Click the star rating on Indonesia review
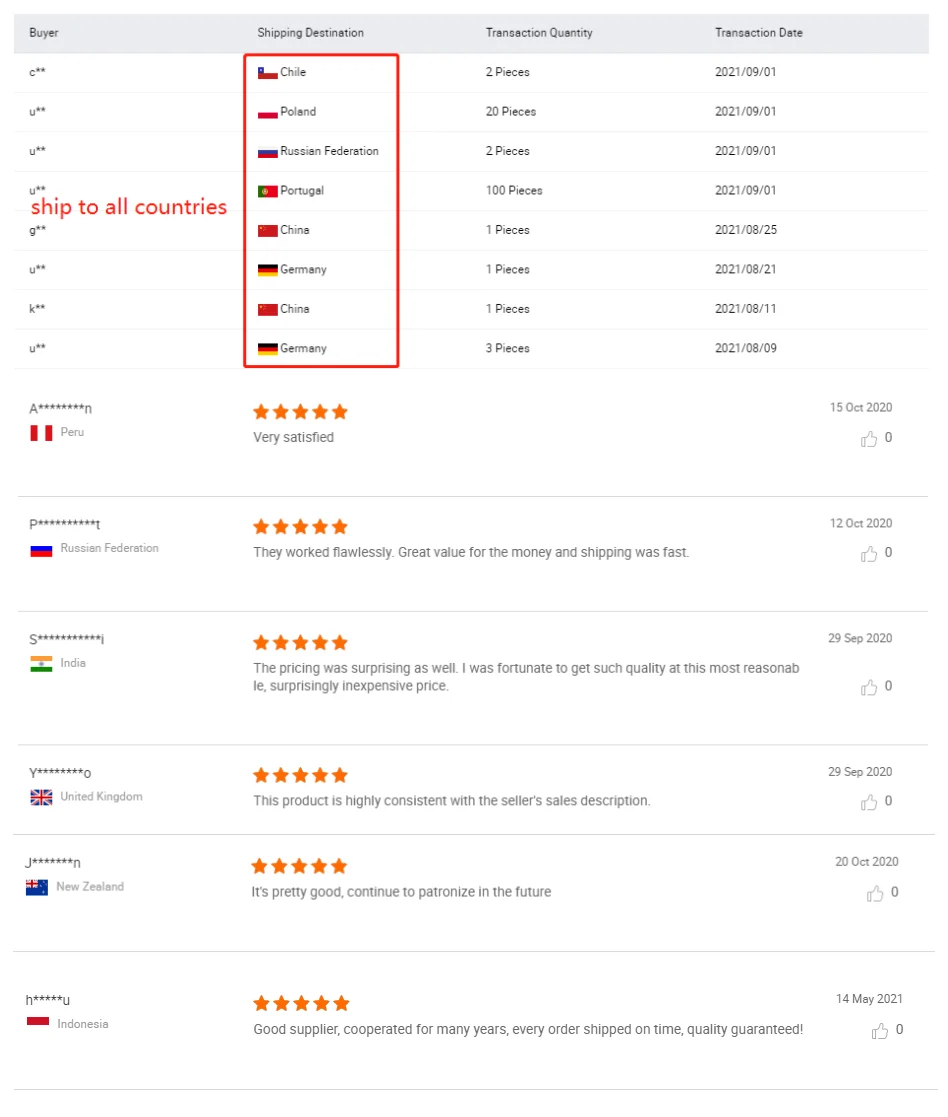 pyautogui.click(x=300, y=1003)
